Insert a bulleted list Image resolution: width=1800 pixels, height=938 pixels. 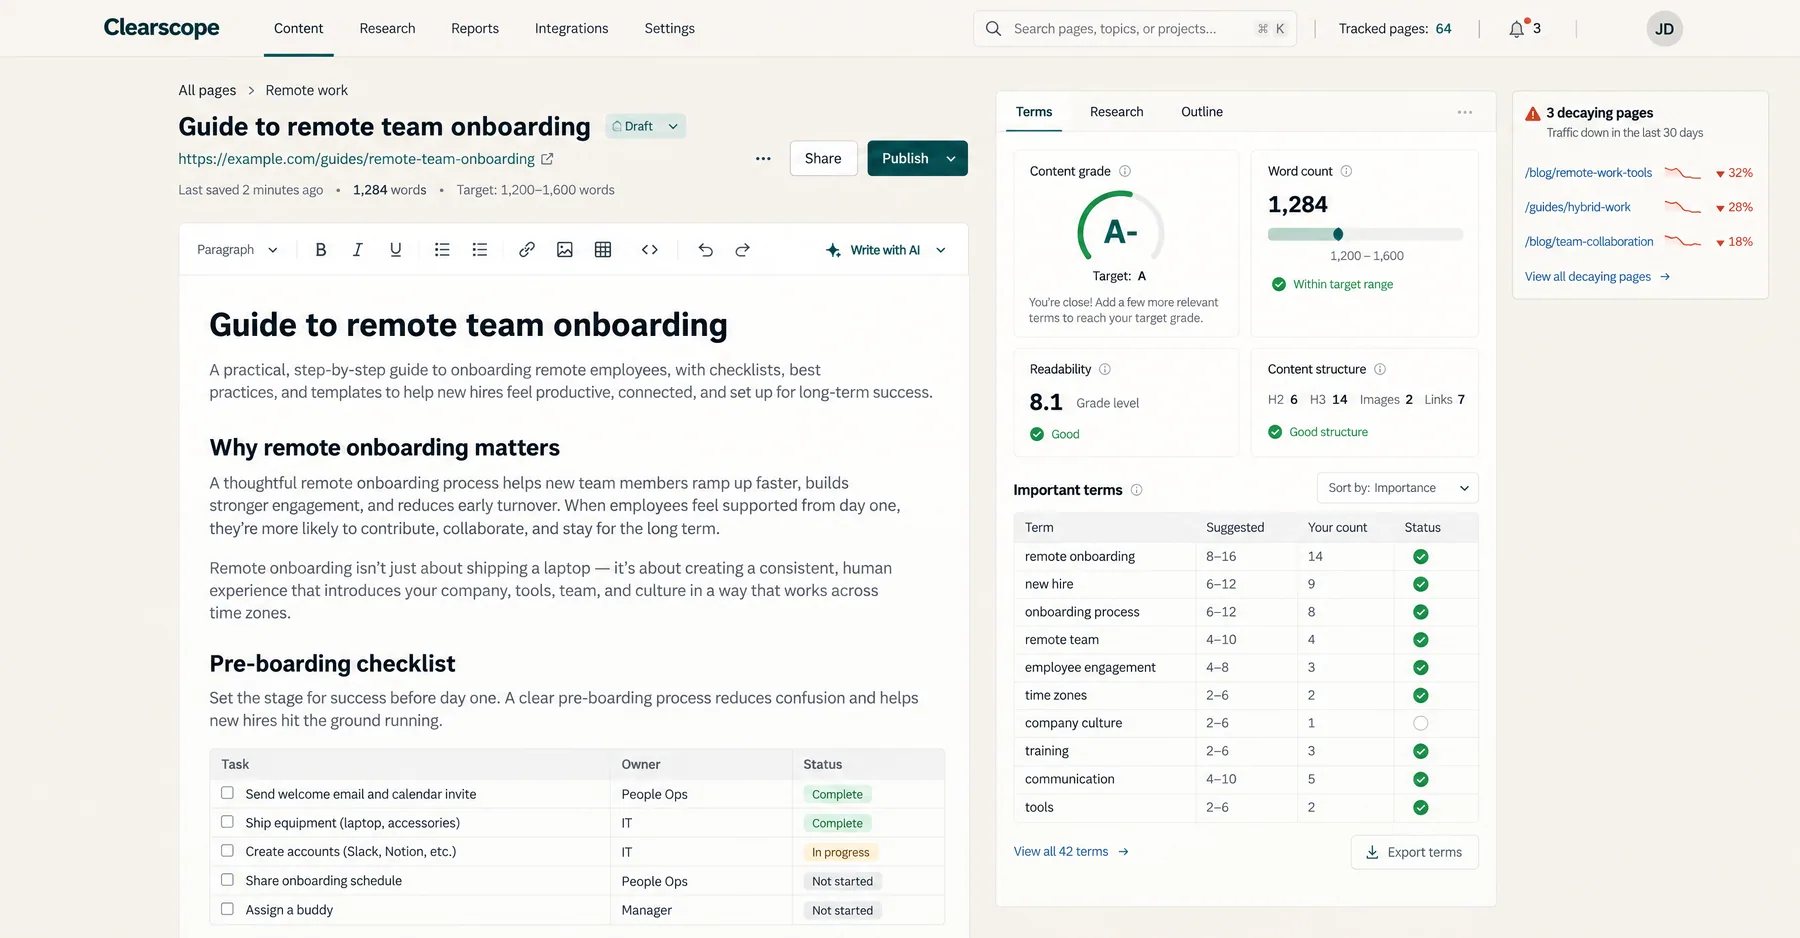(x=442, y=250)
